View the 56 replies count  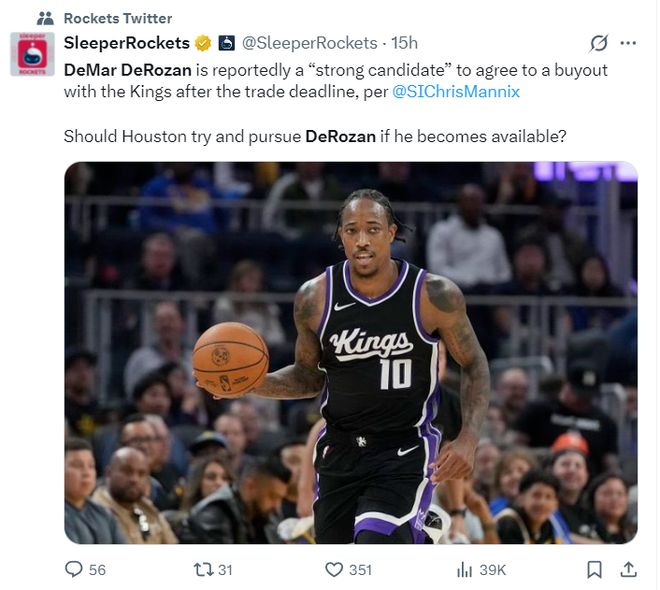click(97, 570)
